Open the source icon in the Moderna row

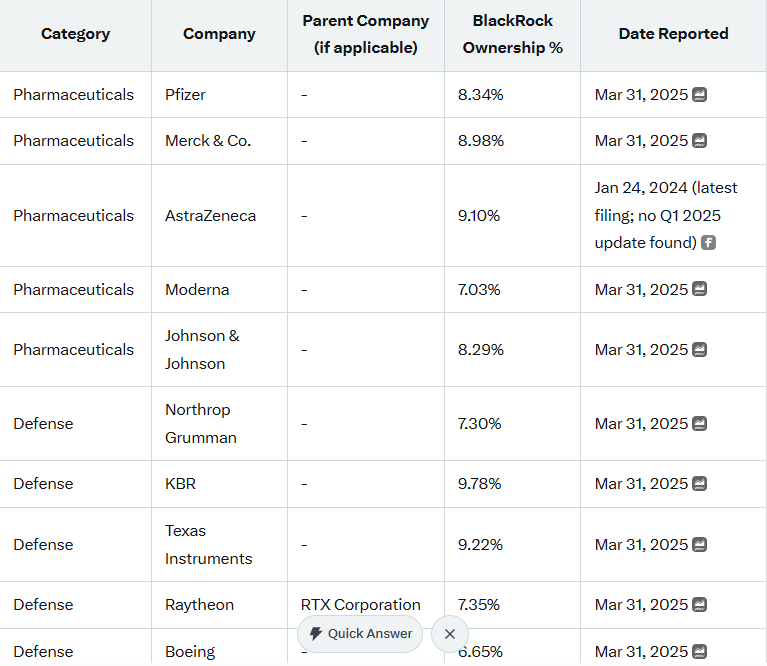(700, 290)
